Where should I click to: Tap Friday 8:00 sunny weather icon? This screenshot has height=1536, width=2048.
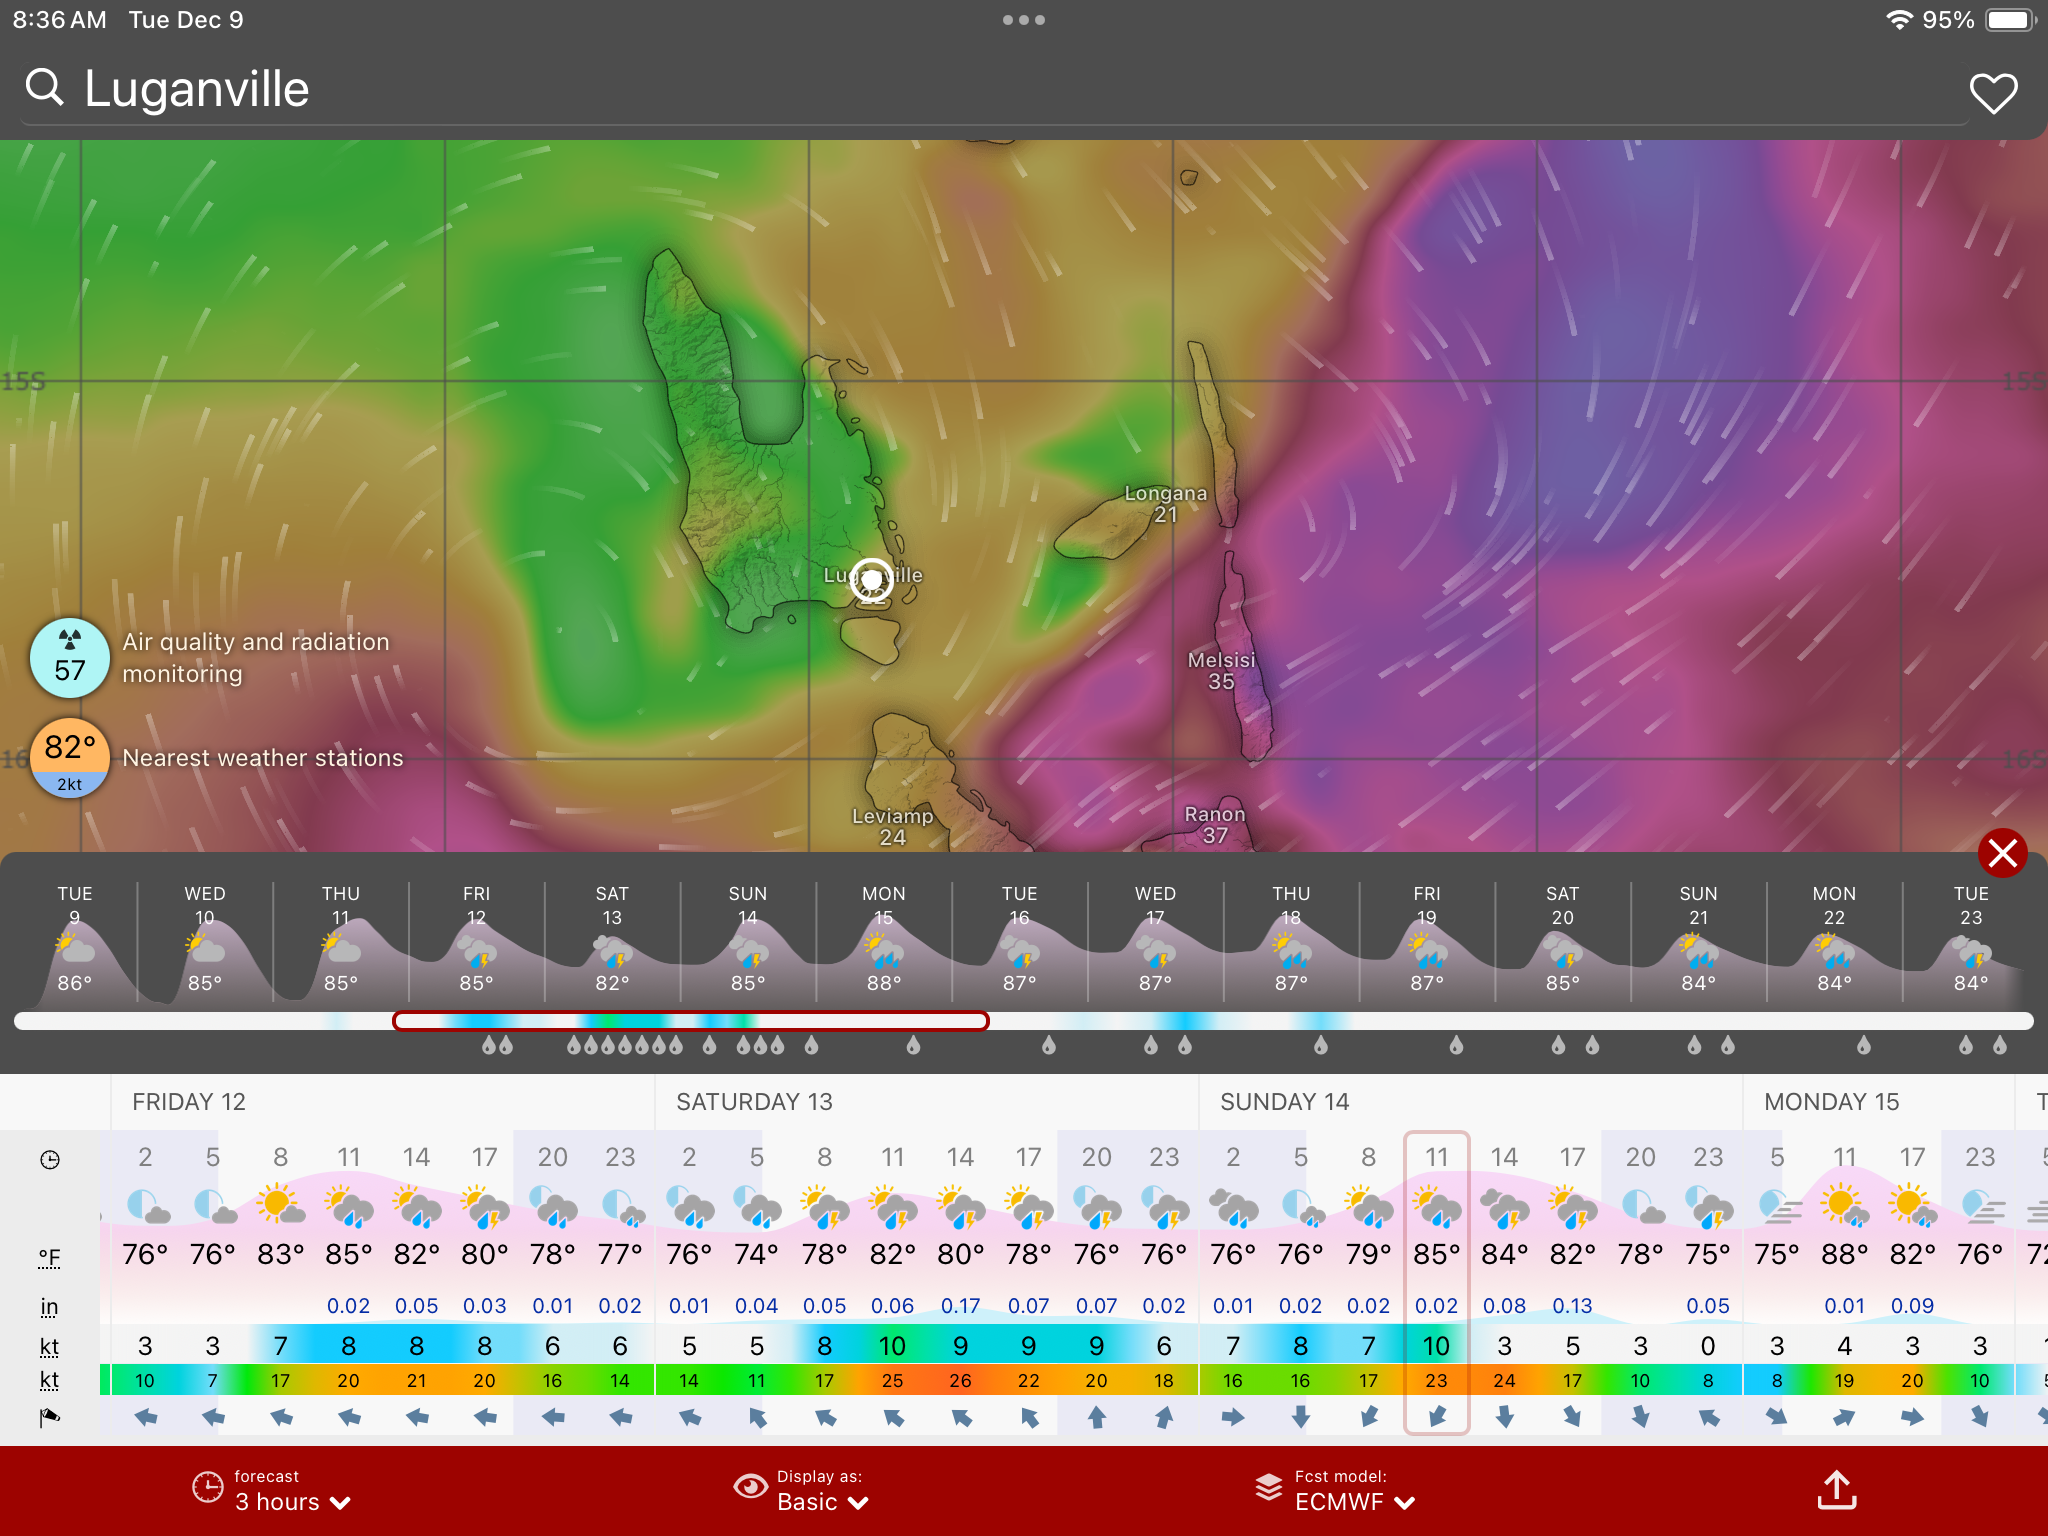[x=281, y=1205]
